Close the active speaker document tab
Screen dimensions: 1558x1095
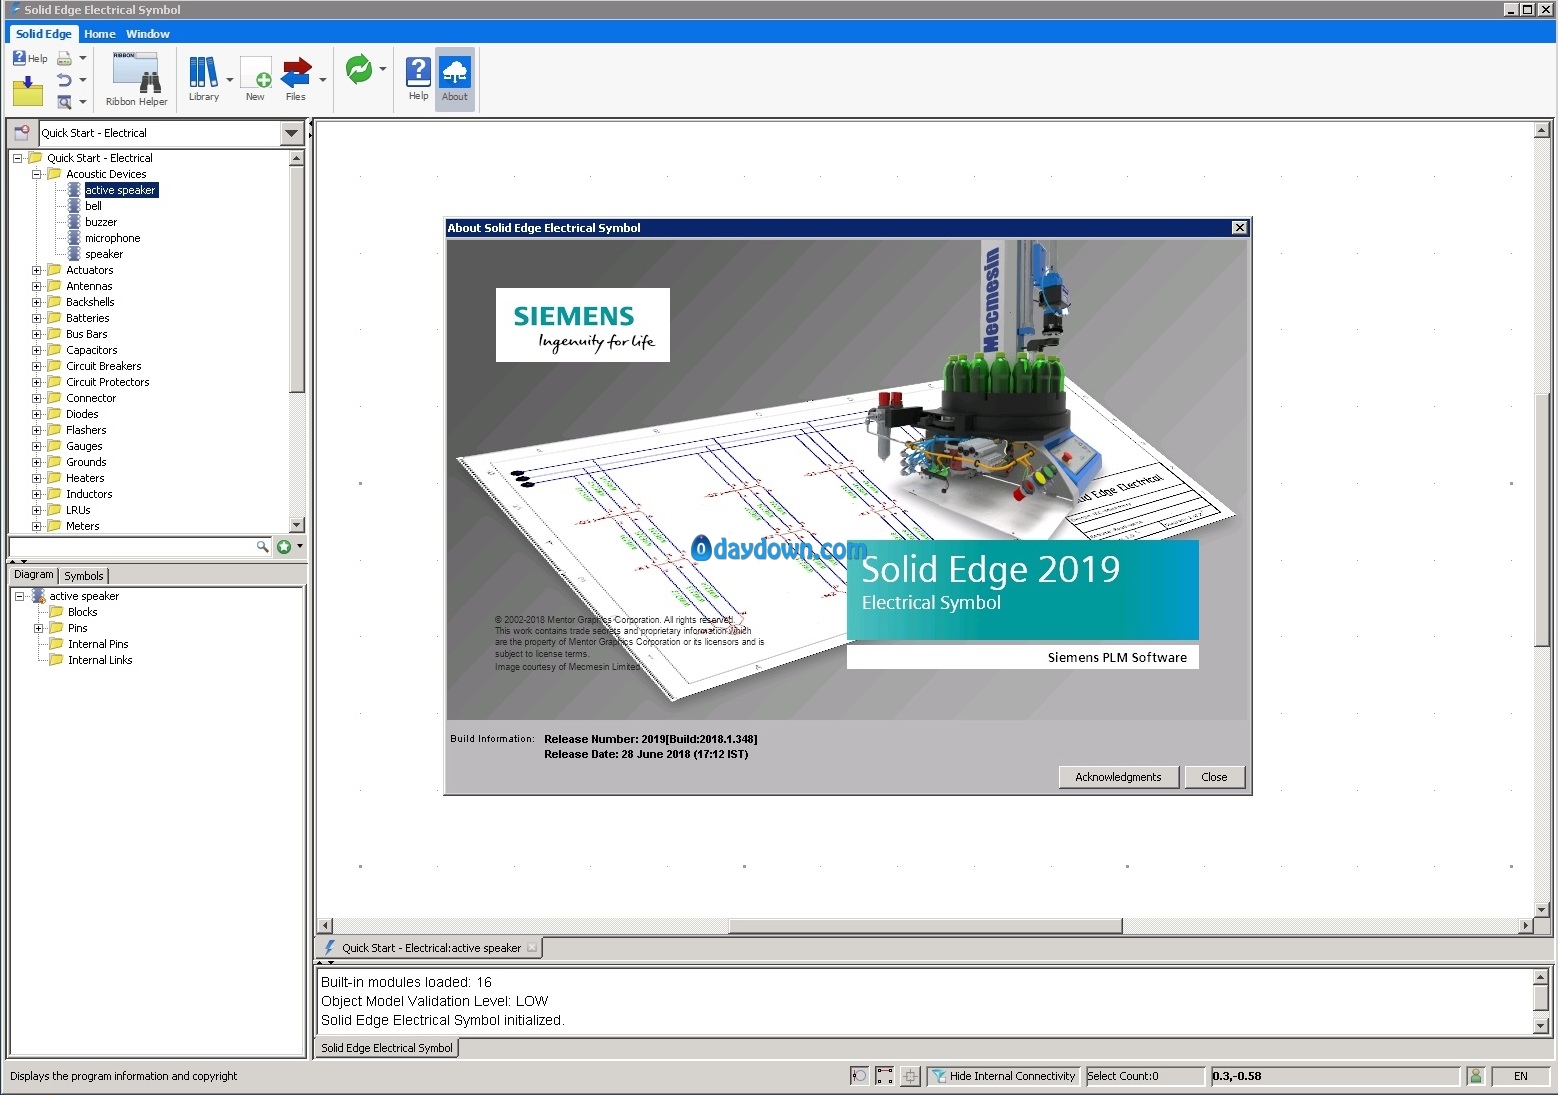532,948
